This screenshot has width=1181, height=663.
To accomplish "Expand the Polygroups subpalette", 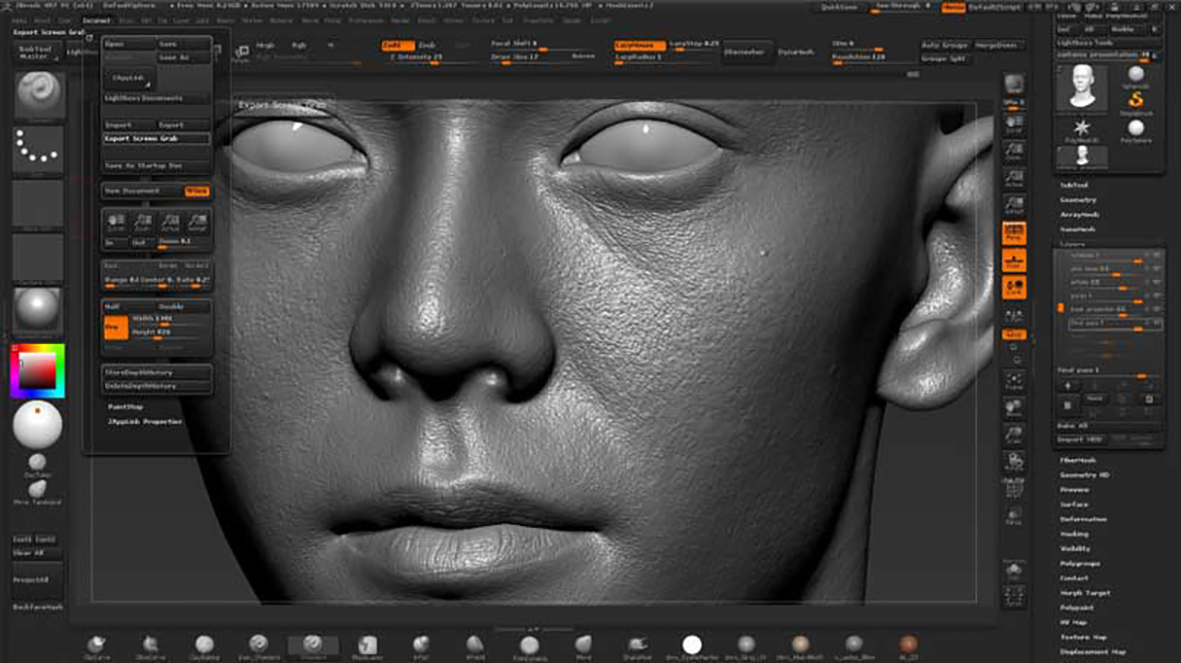I will coord(1080,564).
